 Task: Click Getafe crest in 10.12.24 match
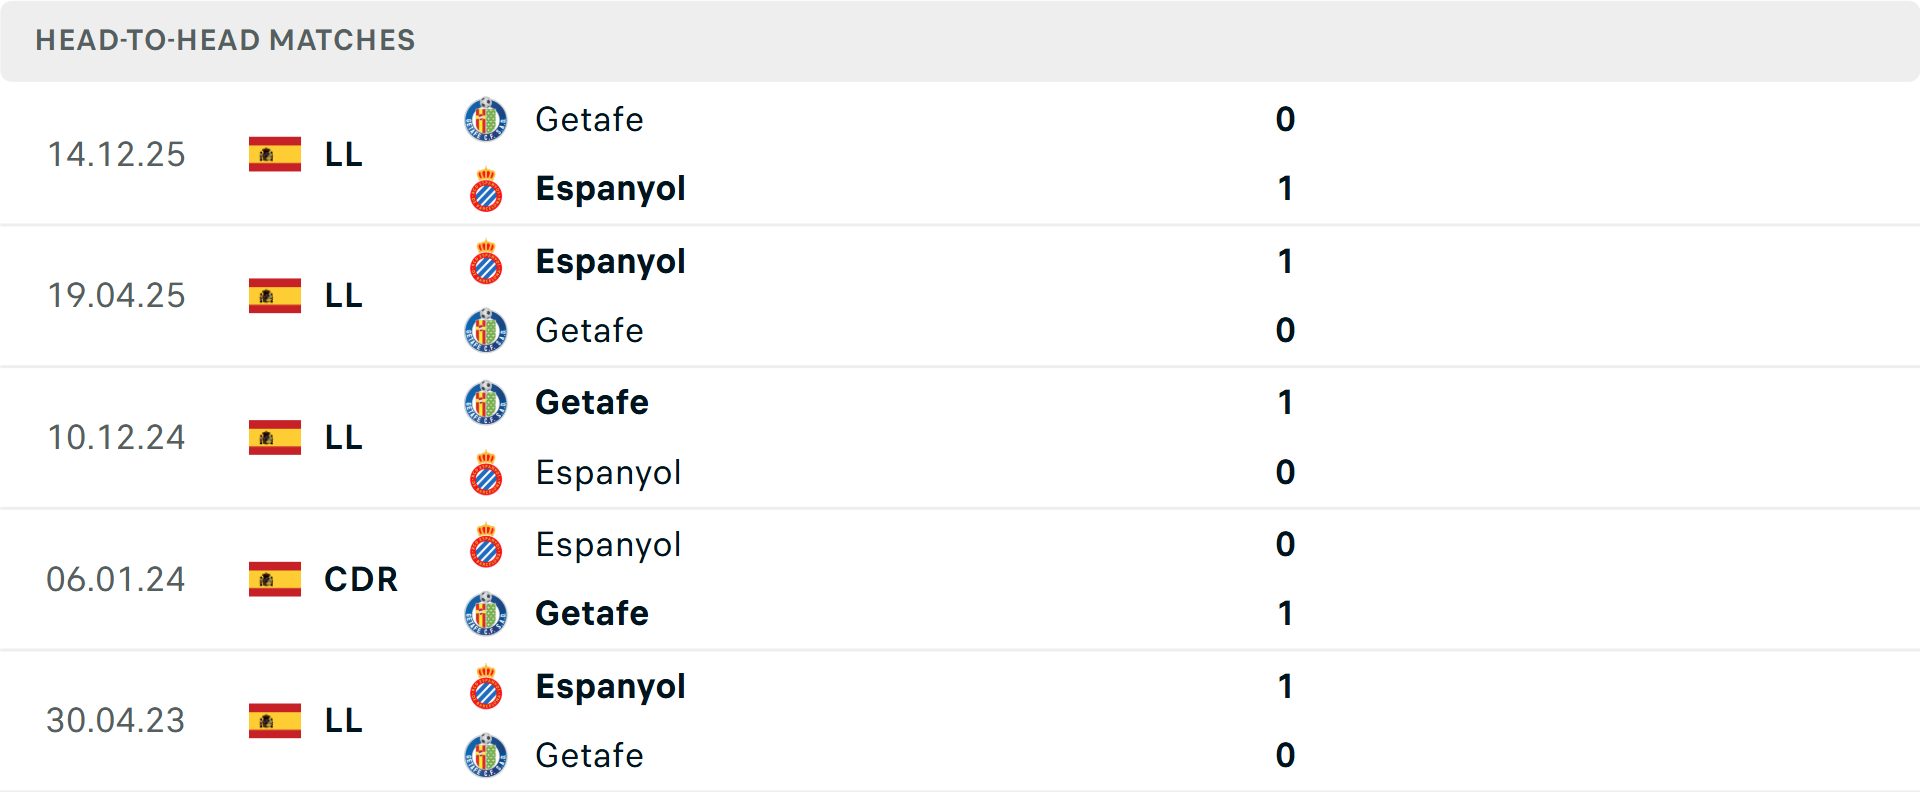(x=486, y=403)
